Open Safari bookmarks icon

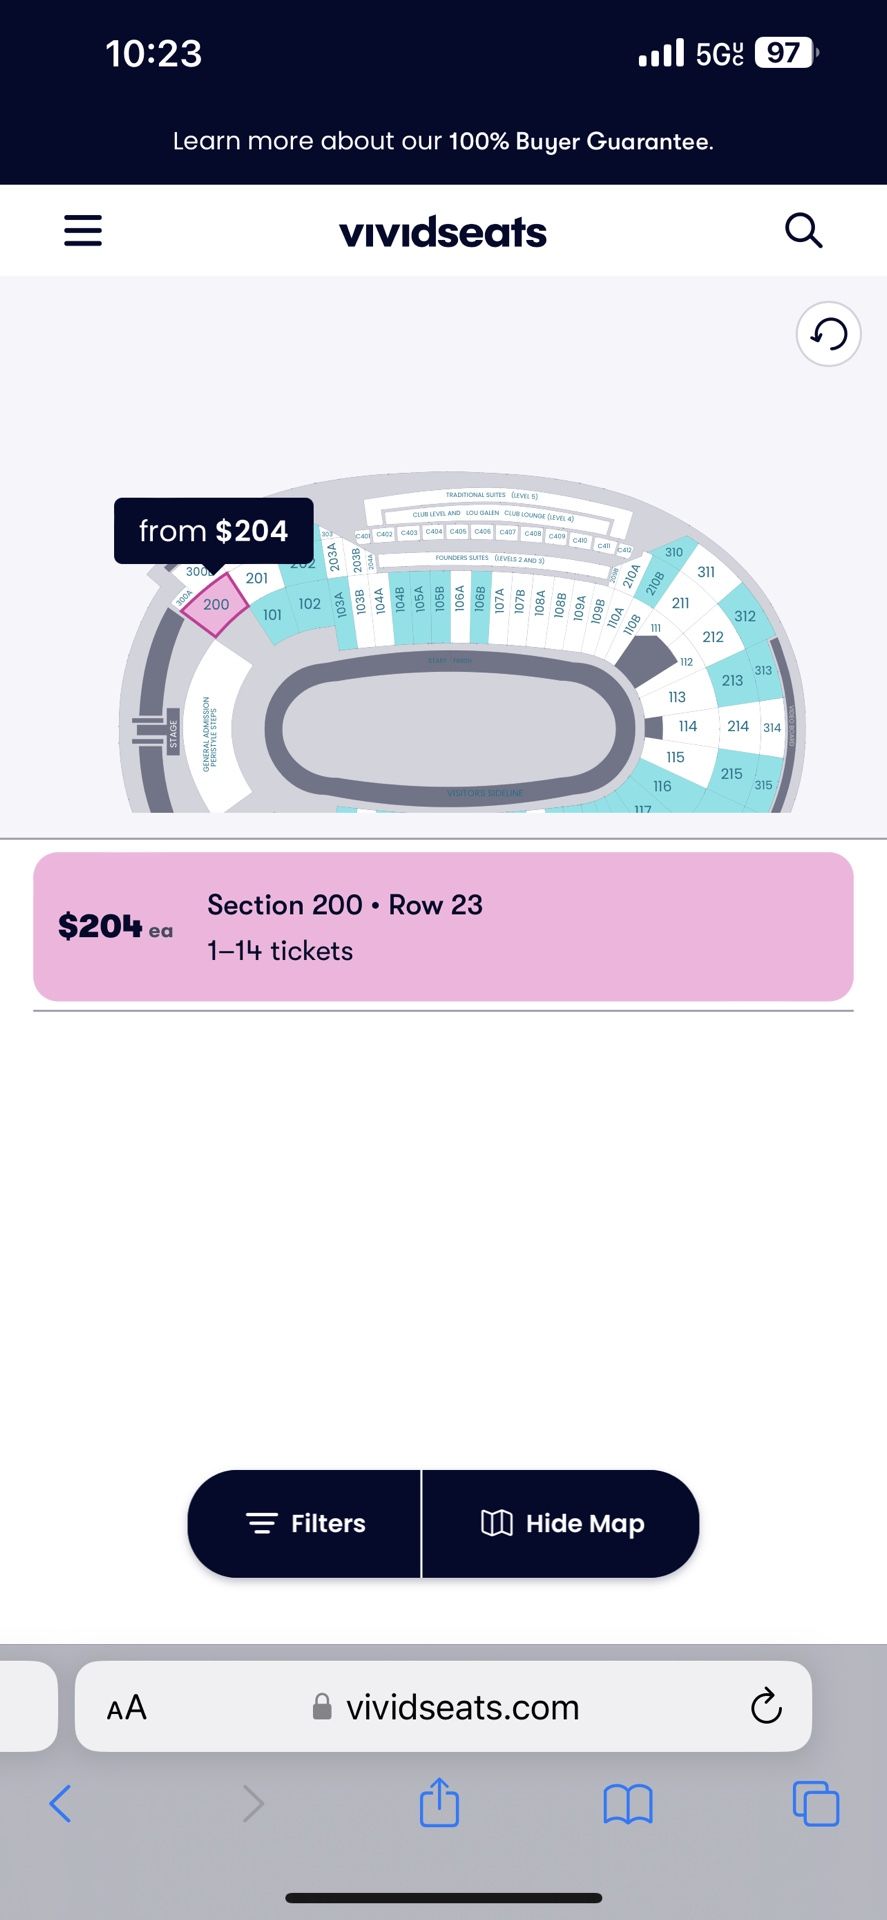(x=628, y=1805)
